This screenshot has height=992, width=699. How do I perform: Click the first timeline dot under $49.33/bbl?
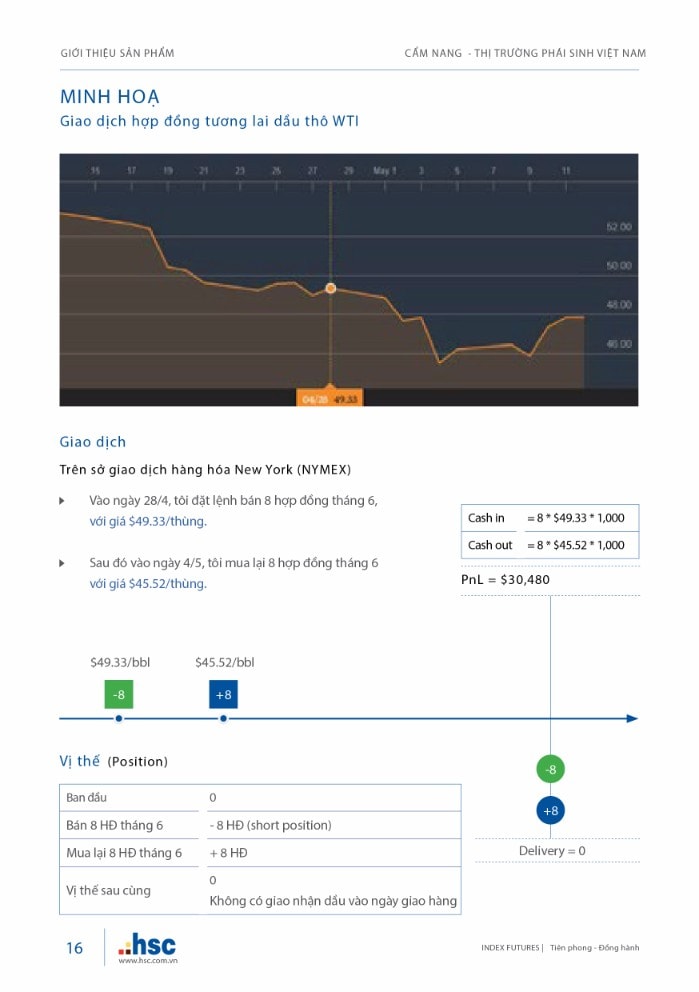(118, 718)
